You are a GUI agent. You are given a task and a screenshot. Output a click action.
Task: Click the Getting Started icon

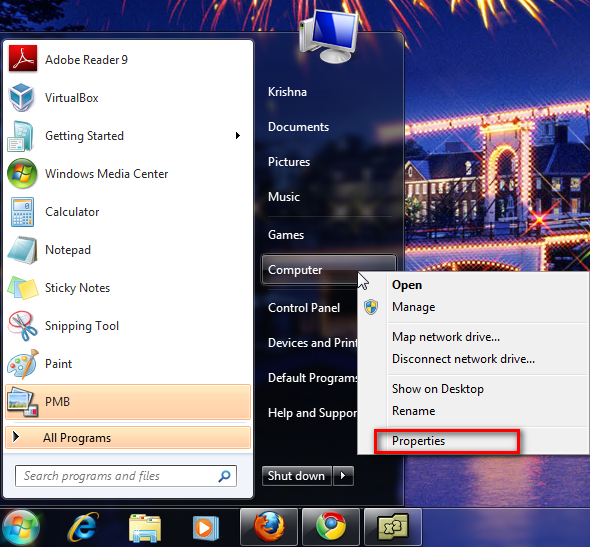(20, 136)
